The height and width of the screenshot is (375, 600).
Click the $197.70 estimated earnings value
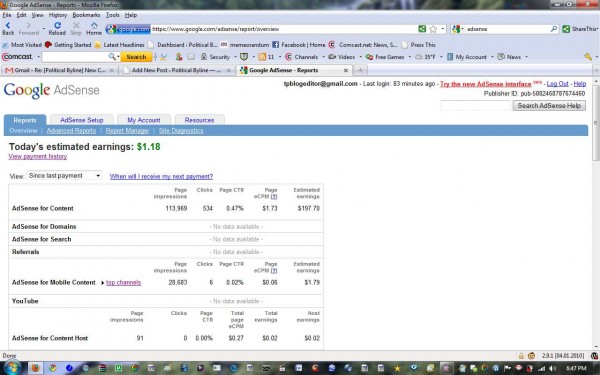click(x=308, y=209)
